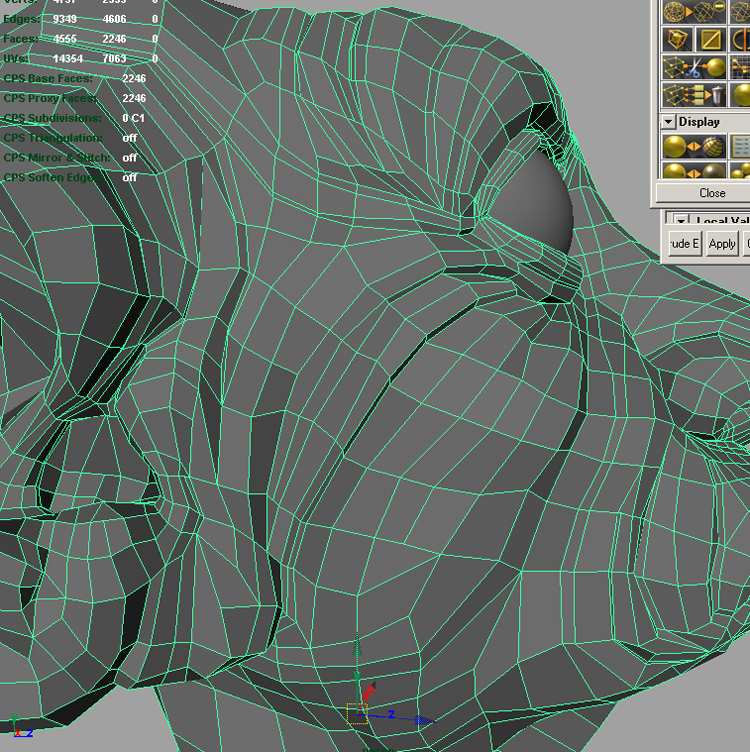Collapse the Display section arrow

(668, 122)
